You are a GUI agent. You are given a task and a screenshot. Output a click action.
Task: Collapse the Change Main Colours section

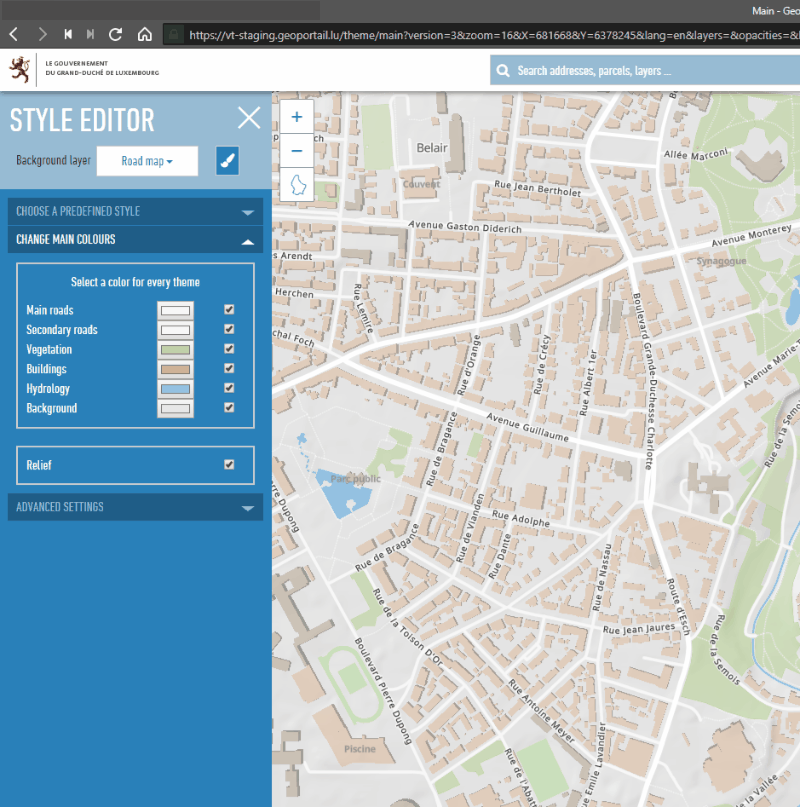coord(135,240)
